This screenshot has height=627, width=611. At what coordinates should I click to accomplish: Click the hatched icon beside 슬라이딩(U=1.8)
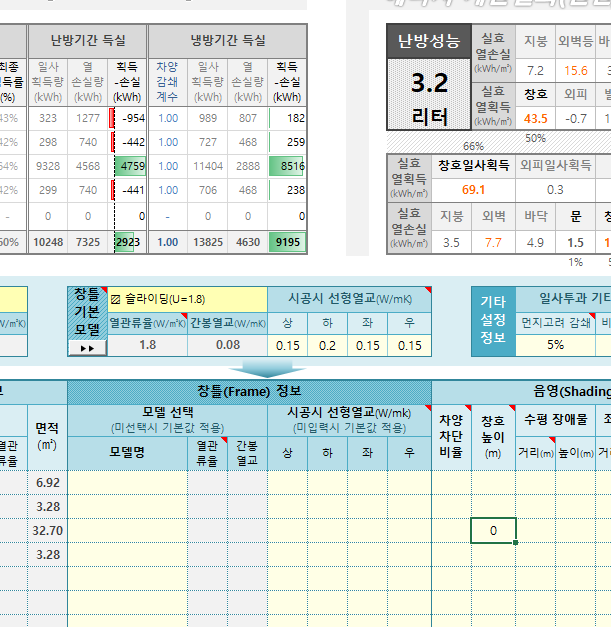point(115,298)
